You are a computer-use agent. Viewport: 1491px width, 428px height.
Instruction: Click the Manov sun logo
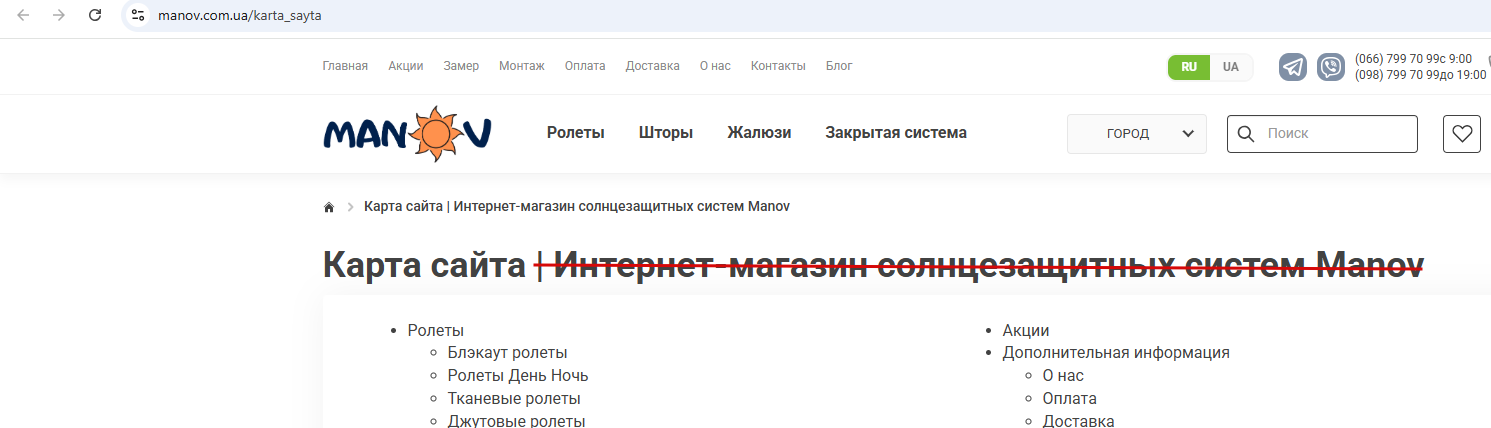click(407, 133)
